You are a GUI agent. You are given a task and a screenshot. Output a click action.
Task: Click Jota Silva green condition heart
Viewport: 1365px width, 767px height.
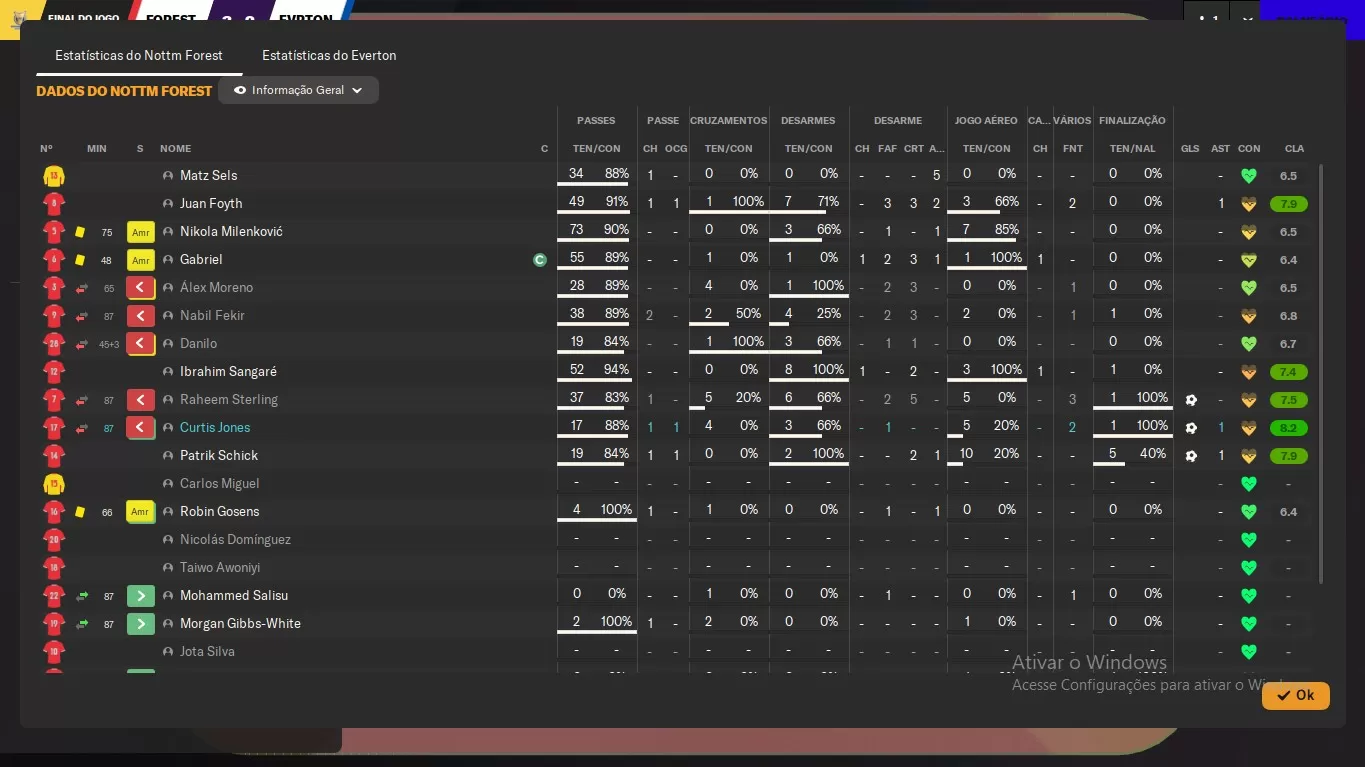point(1248,652)
